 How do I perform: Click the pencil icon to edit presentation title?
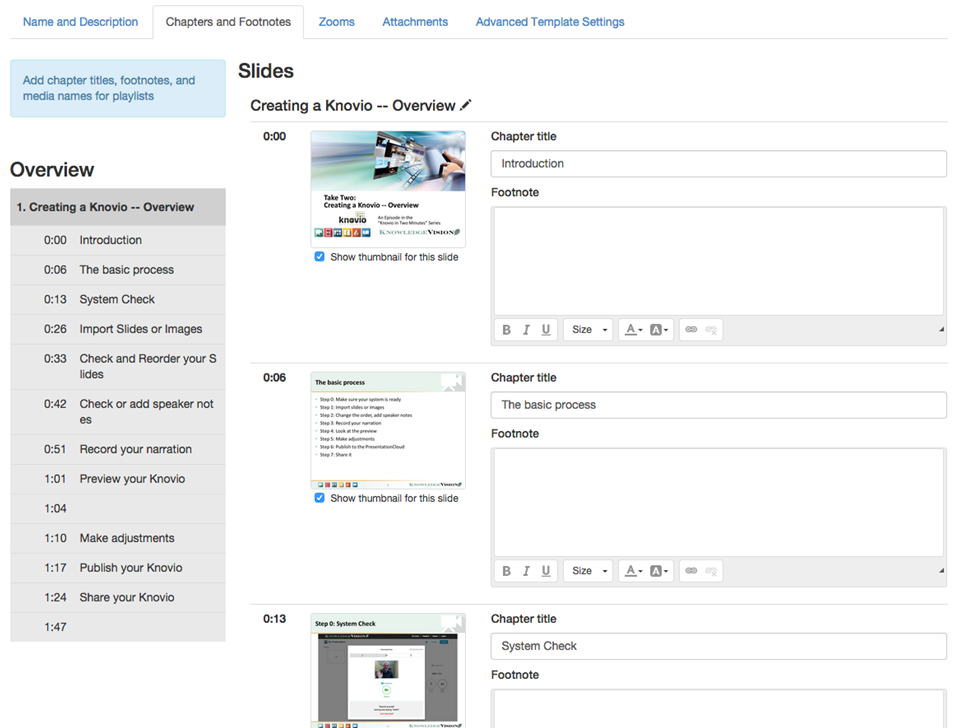[x=466, y=105]
